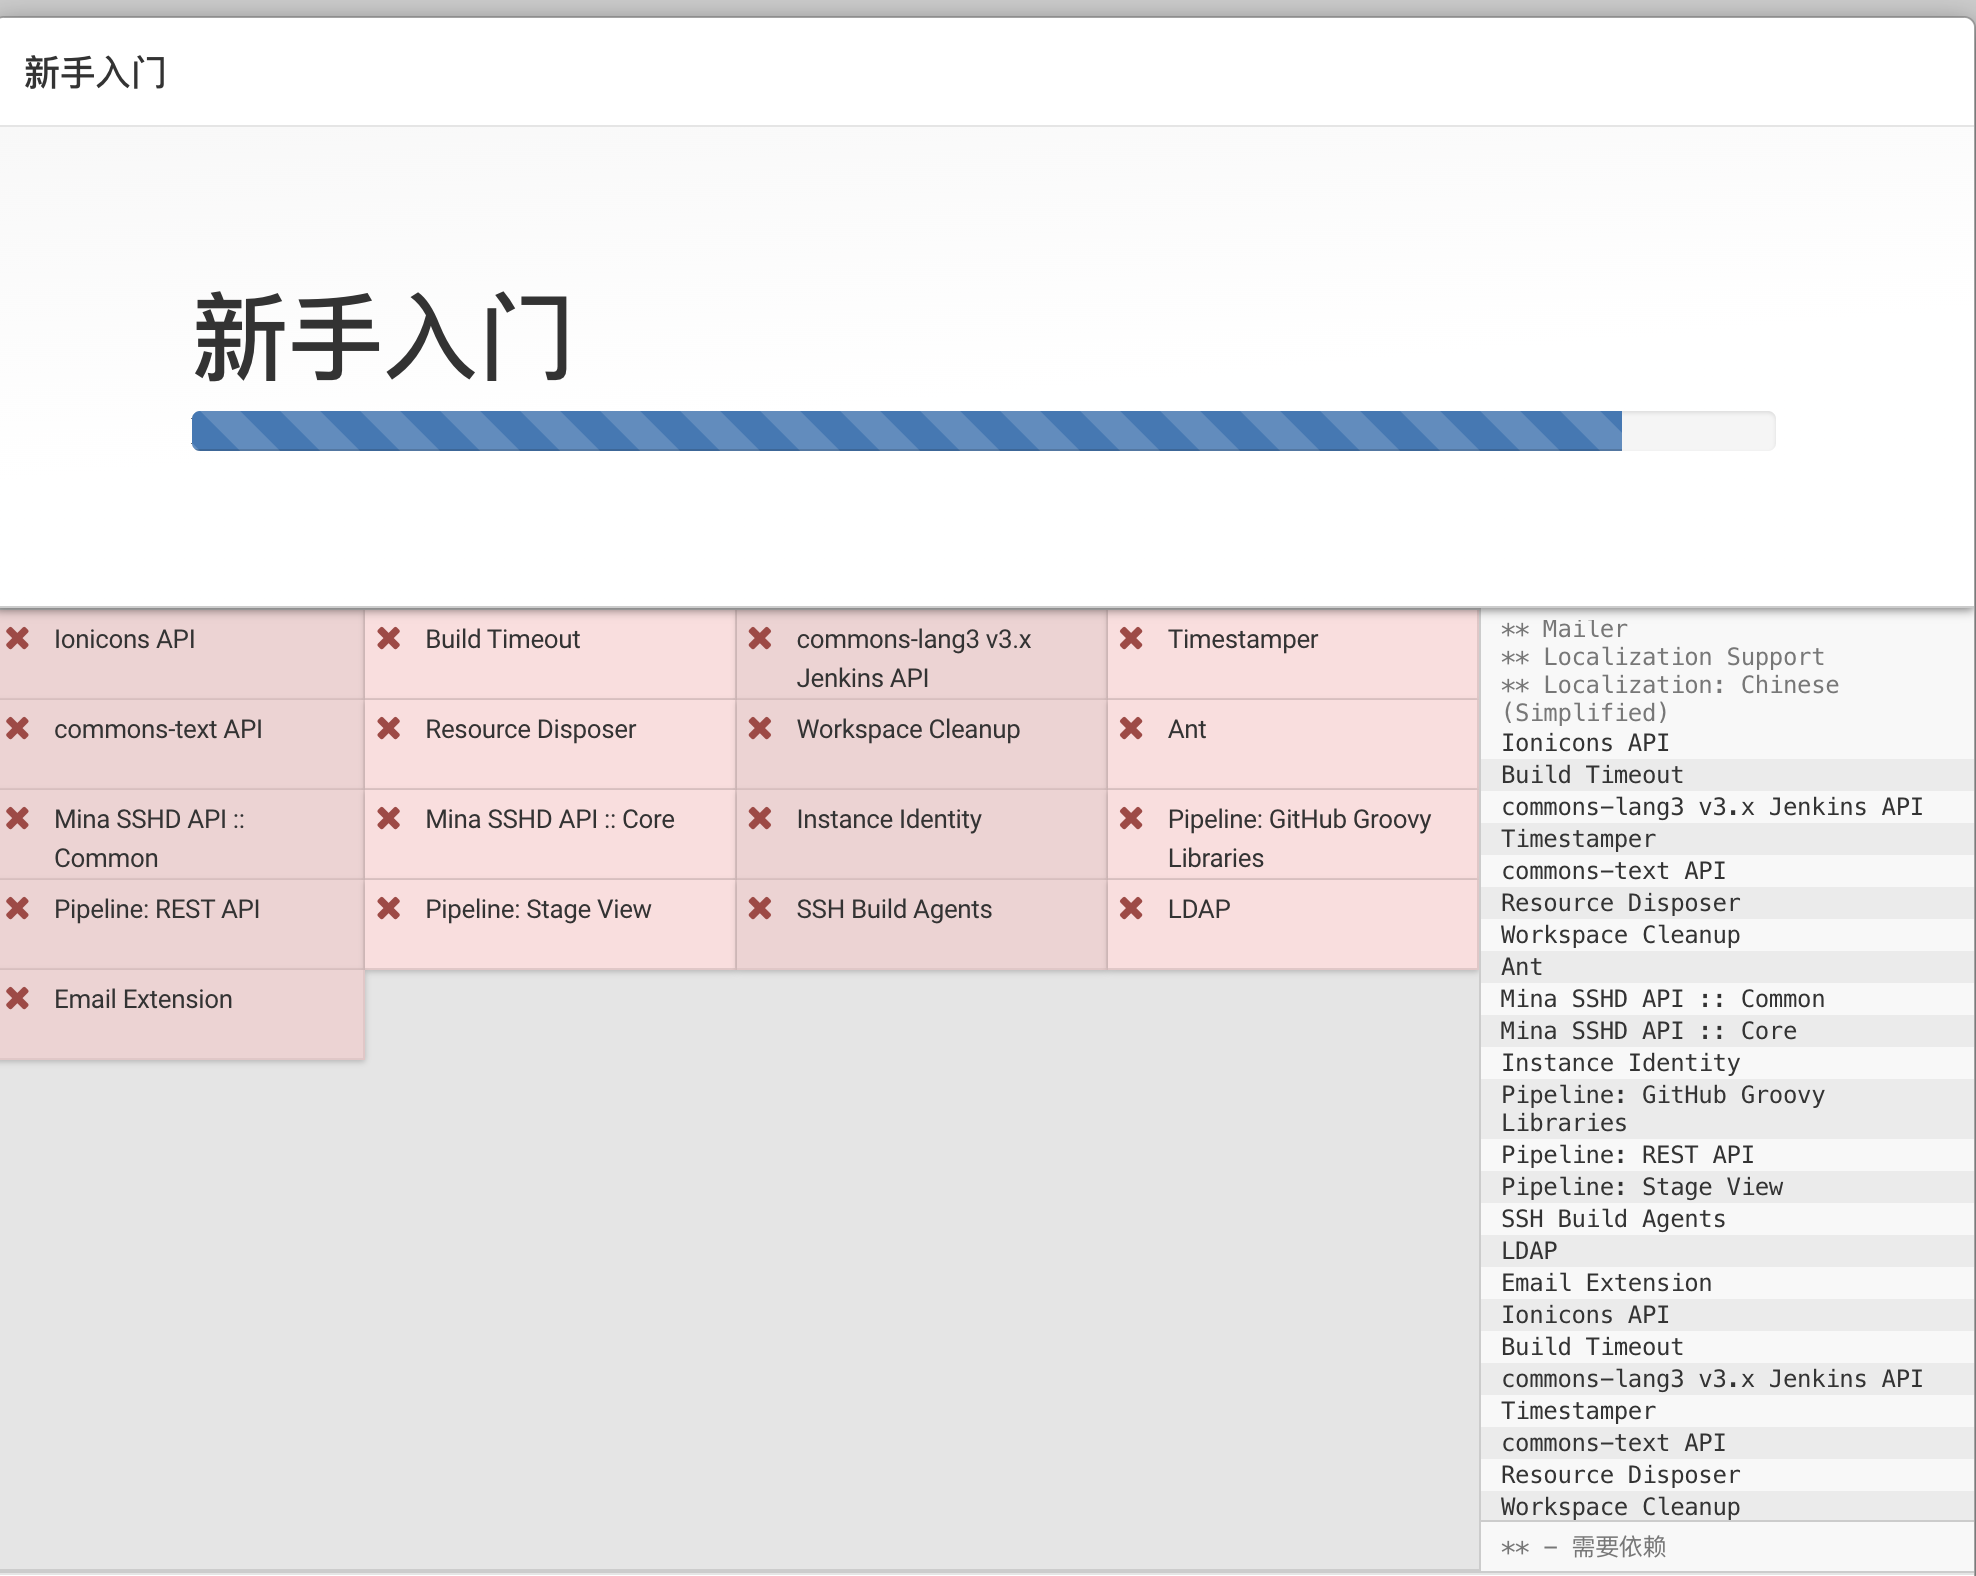Click the Build Timeout plugin name in grid

point(503,639)
